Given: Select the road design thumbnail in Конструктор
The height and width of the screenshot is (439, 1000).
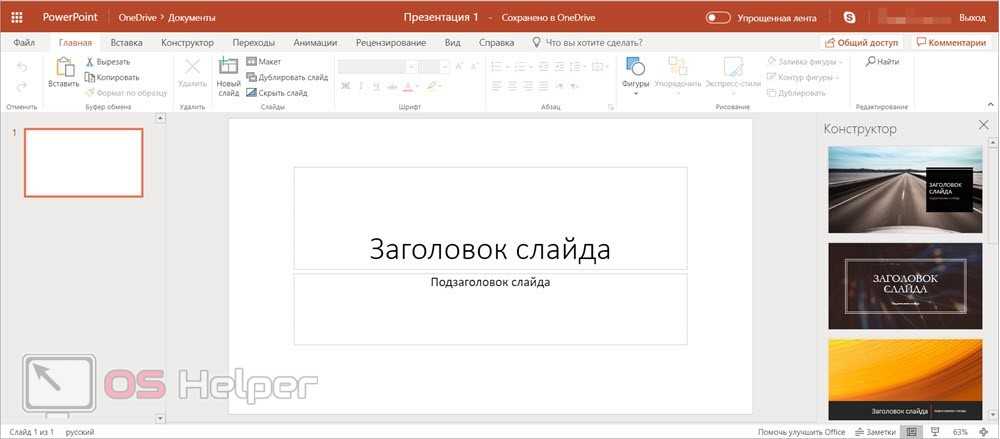Looking at the screenshot, I should tap(904, 190).
